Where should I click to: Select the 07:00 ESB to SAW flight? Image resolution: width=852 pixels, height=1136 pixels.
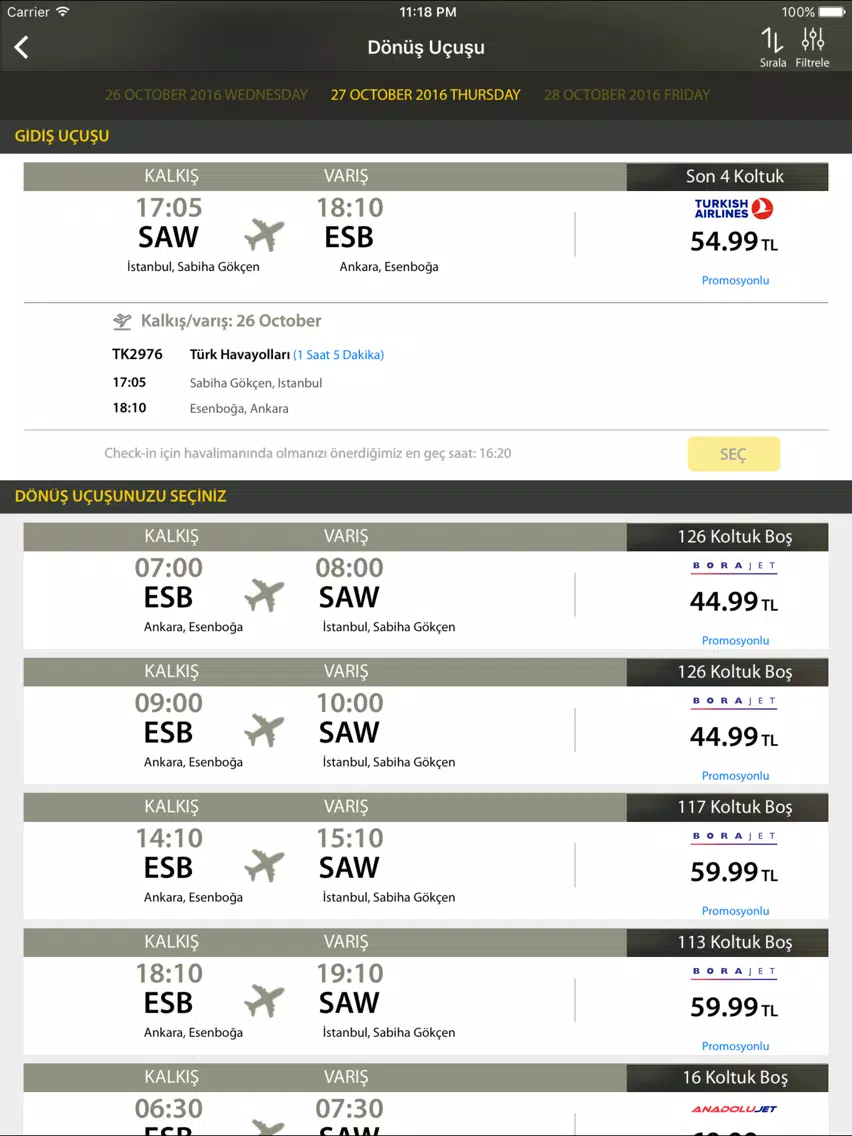click(425, 585)
